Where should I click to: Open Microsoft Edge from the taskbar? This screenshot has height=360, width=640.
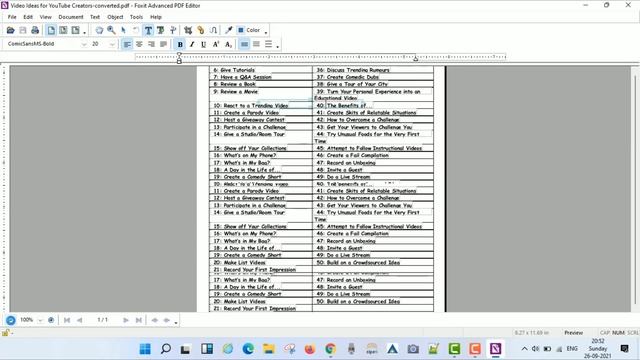[248, 349]
